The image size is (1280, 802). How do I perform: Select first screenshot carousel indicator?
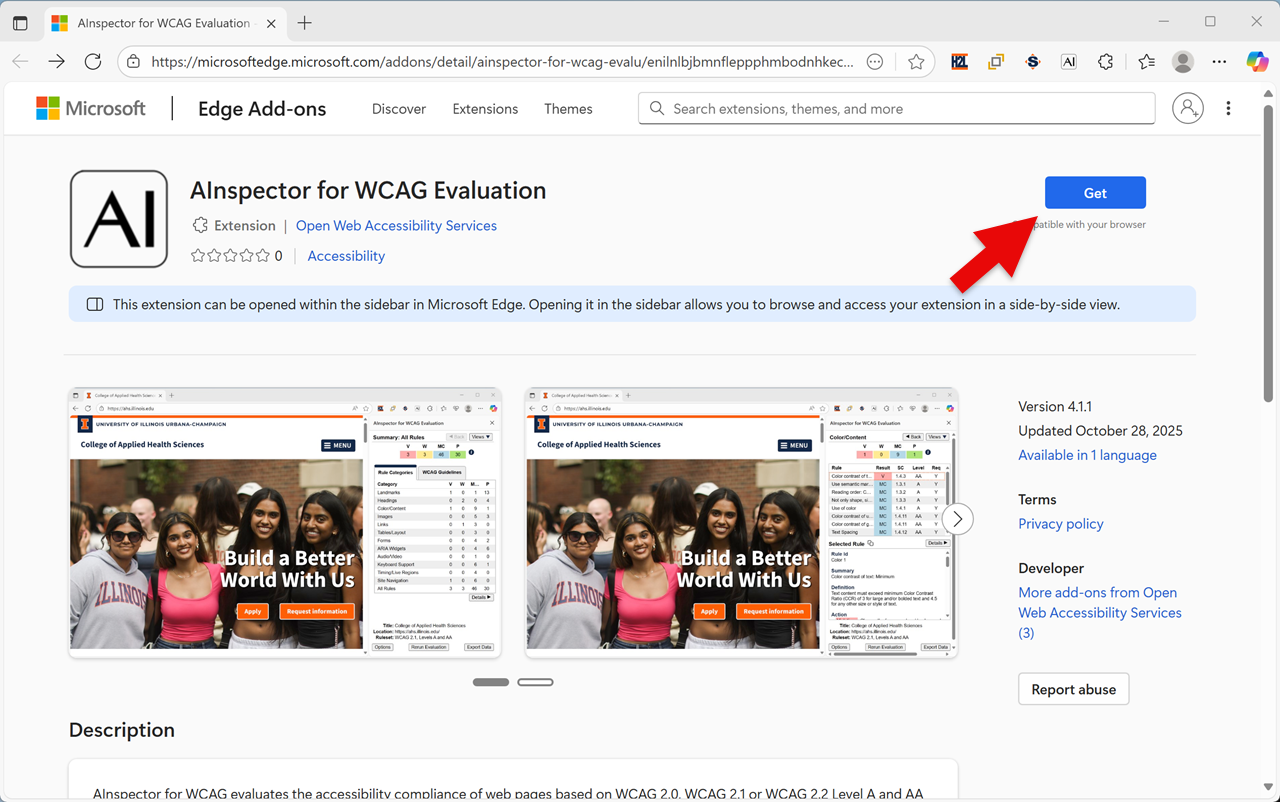click(490, 682)
